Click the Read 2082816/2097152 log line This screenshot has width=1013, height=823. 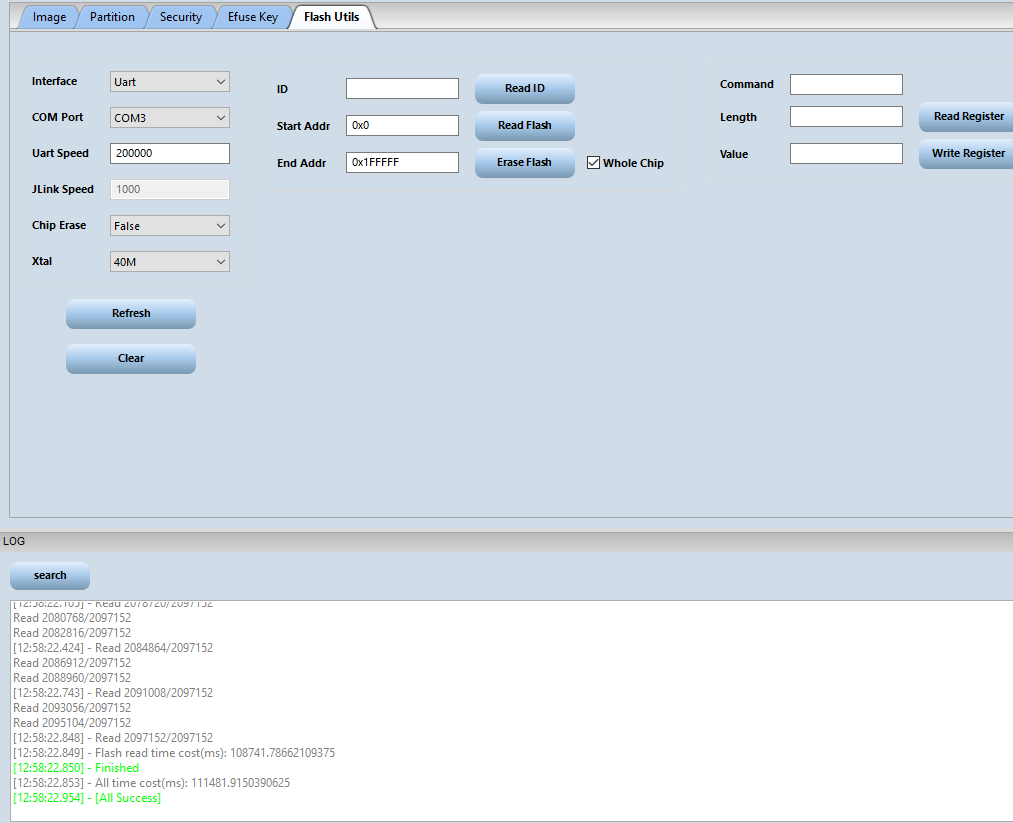(x=72, y=633)
